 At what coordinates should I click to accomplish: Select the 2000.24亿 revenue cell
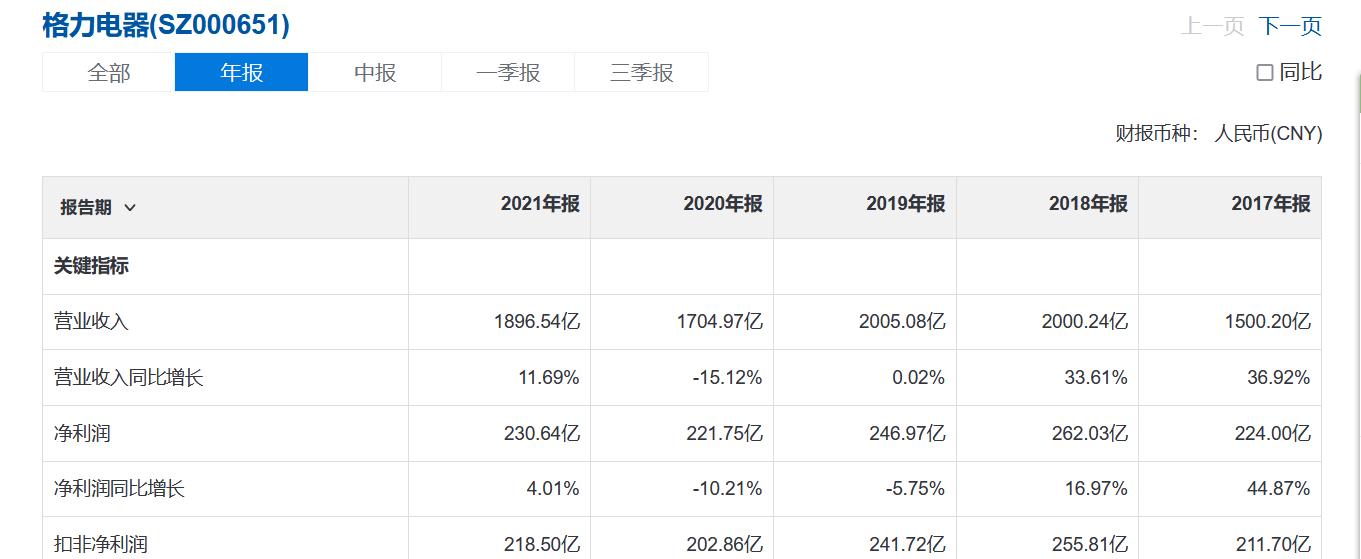pyautogui.click(x=1047, y=322)
